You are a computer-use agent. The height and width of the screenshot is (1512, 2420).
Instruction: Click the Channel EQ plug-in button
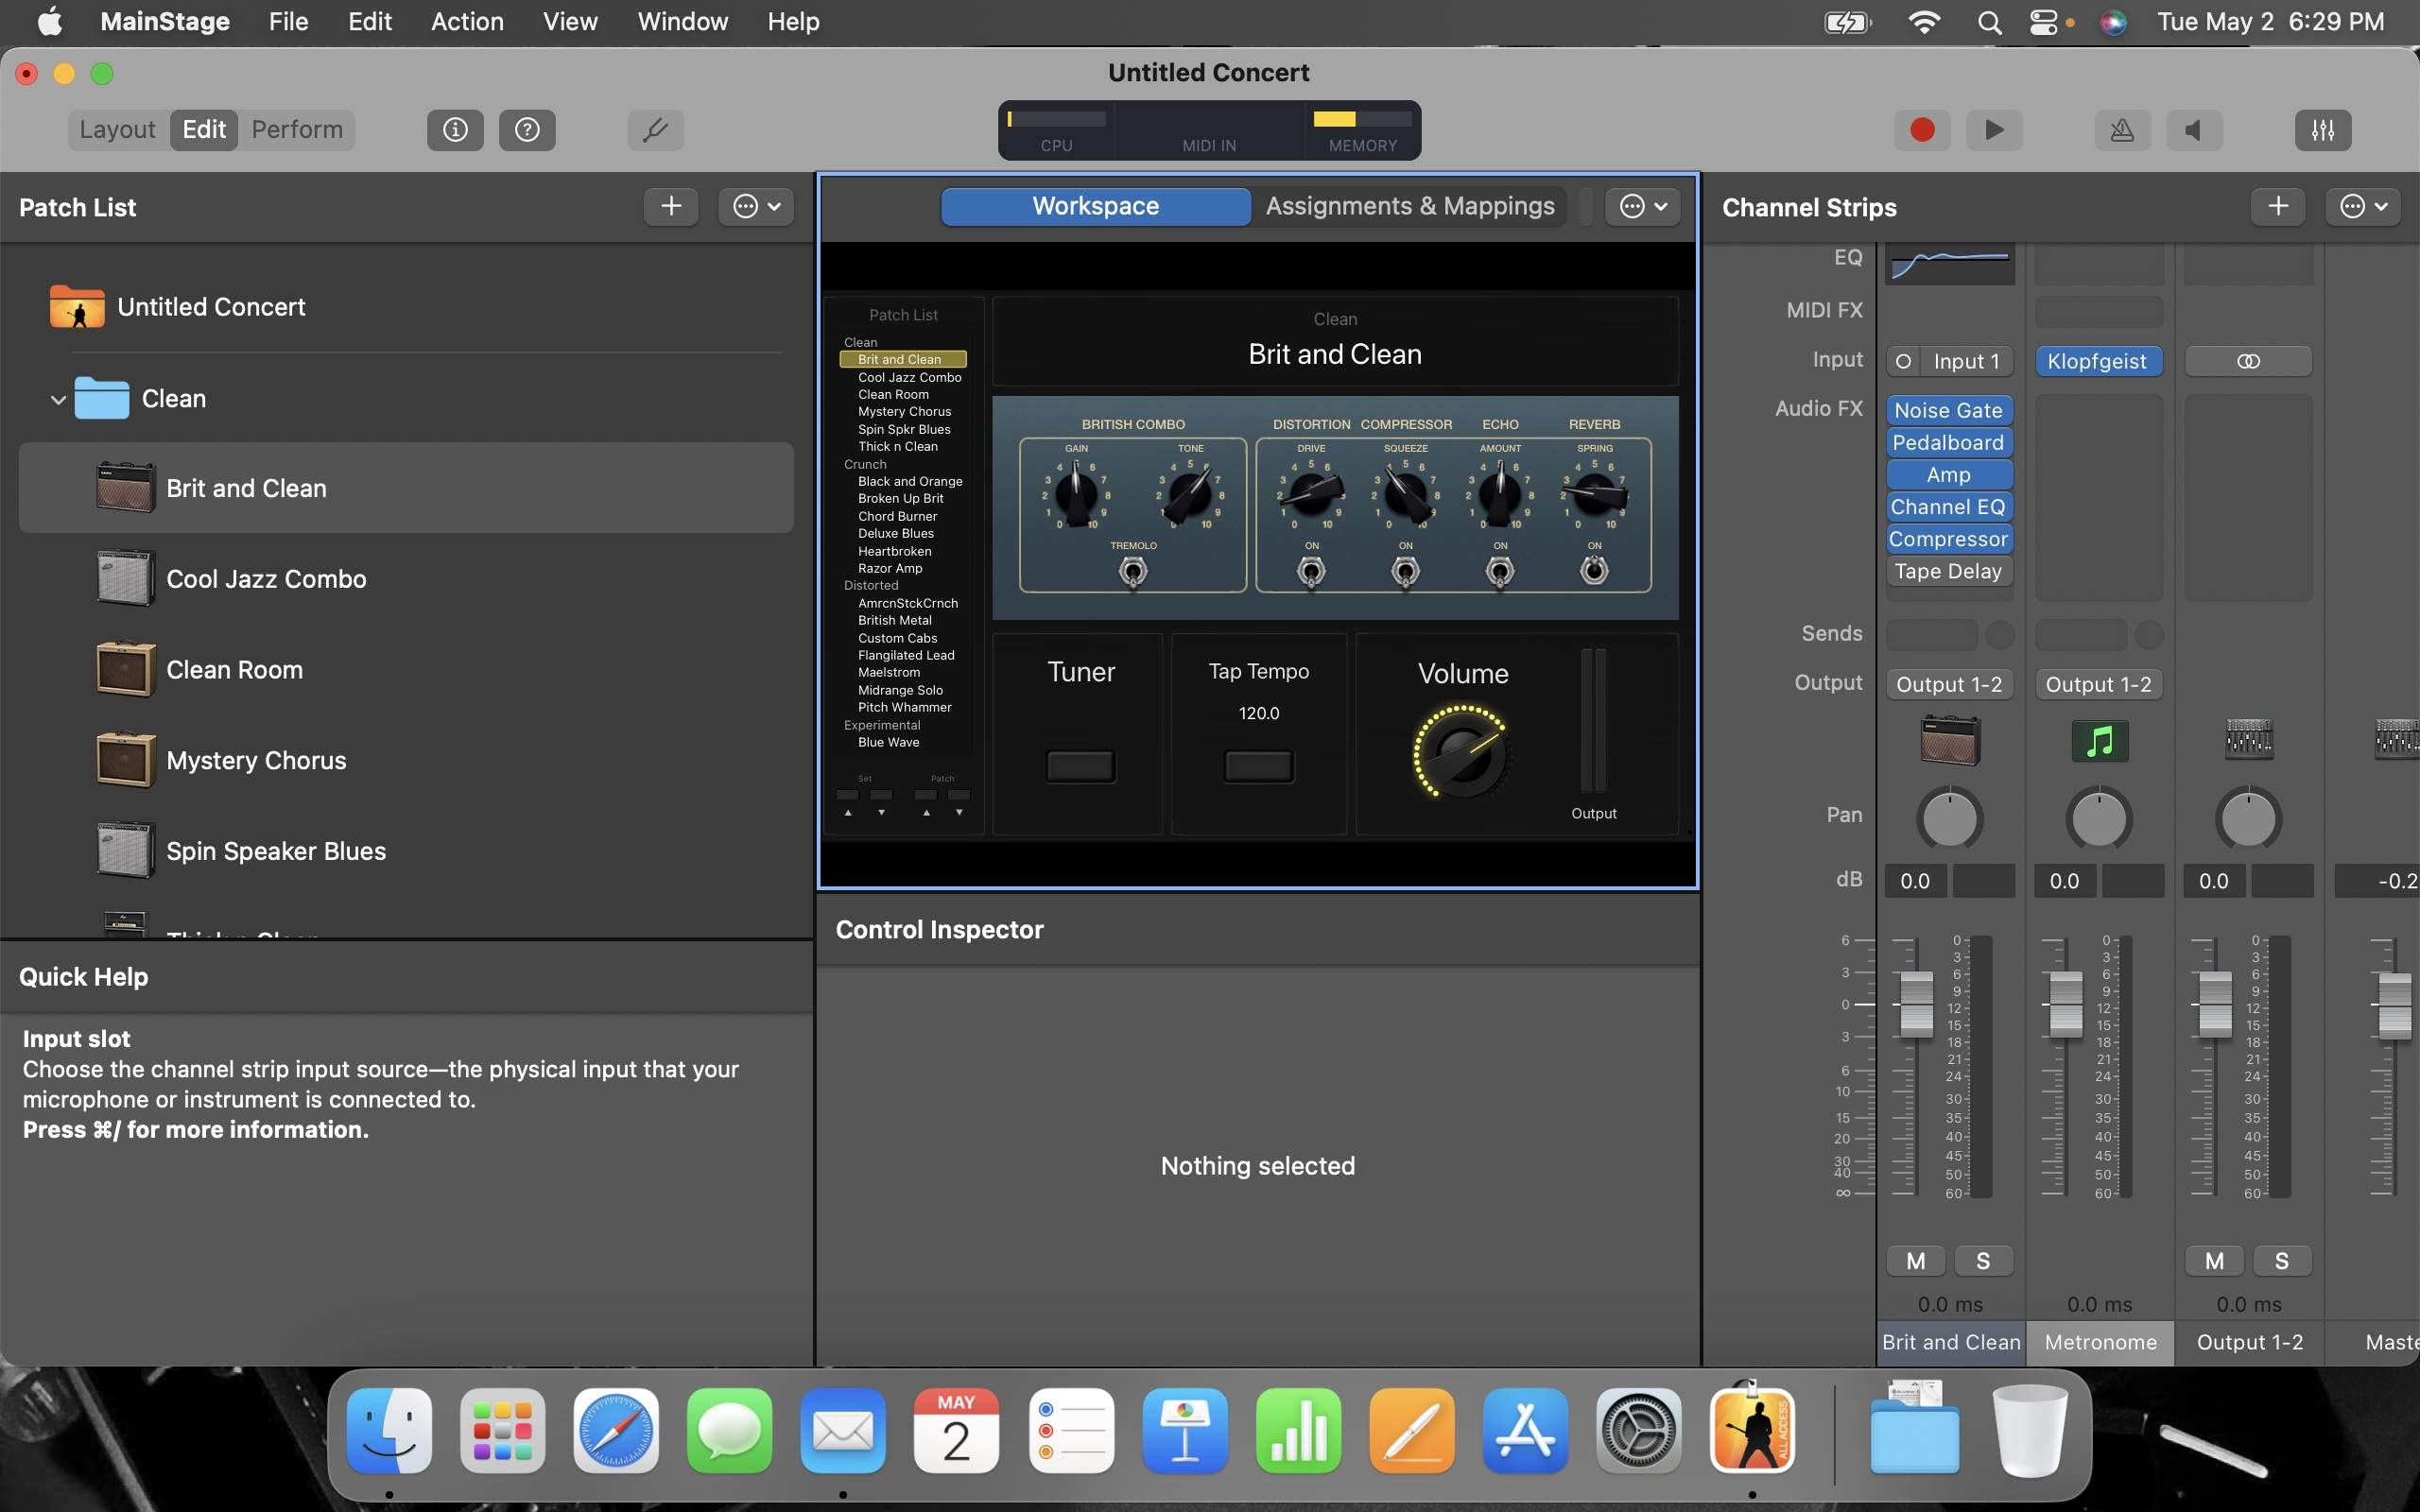pyautogui.click(x=1949, y=507)
